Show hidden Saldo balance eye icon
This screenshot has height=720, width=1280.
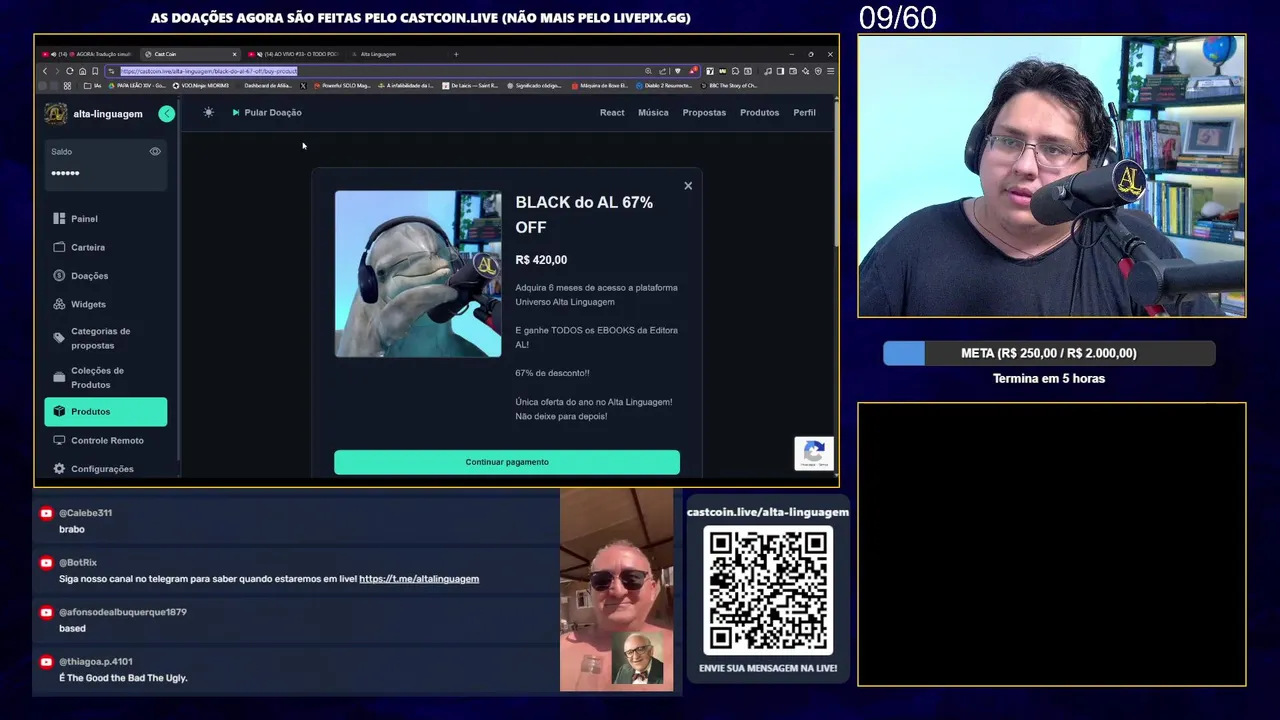pyautogui.click(x=155, y=152)
